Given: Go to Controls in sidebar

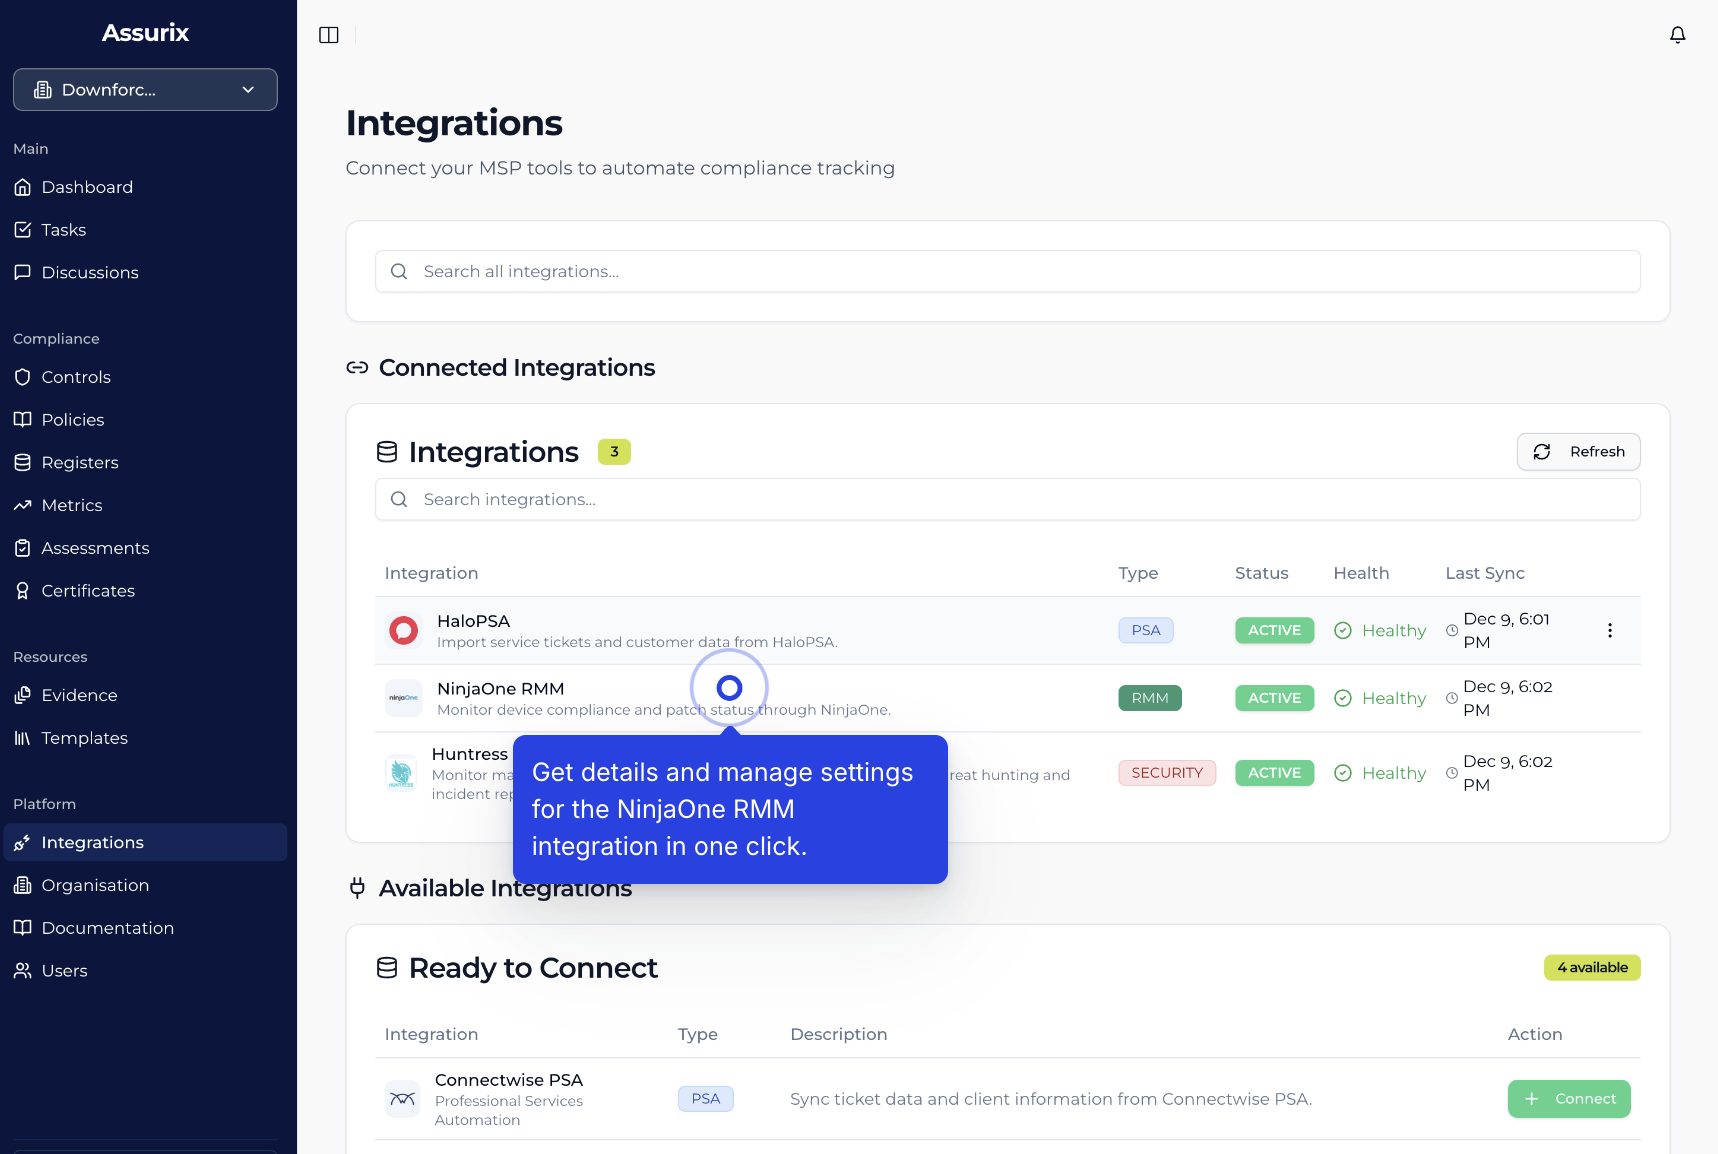Looking at the screenshot, I should coord(76,377).
